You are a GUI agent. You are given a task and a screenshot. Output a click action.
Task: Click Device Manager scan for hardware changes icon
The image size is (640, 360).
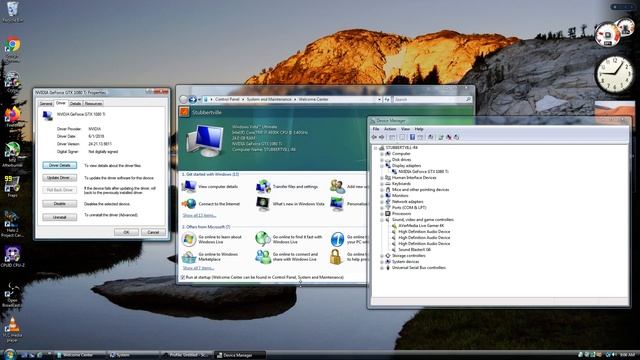[x=430, y=137]
